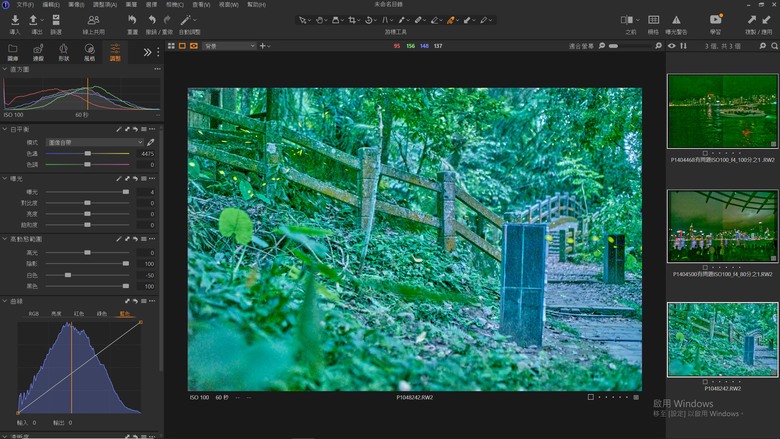Collapse the High Dynamic Range (高動態範圍) panel
Screen dimensions: 780x439
[5, 239]
